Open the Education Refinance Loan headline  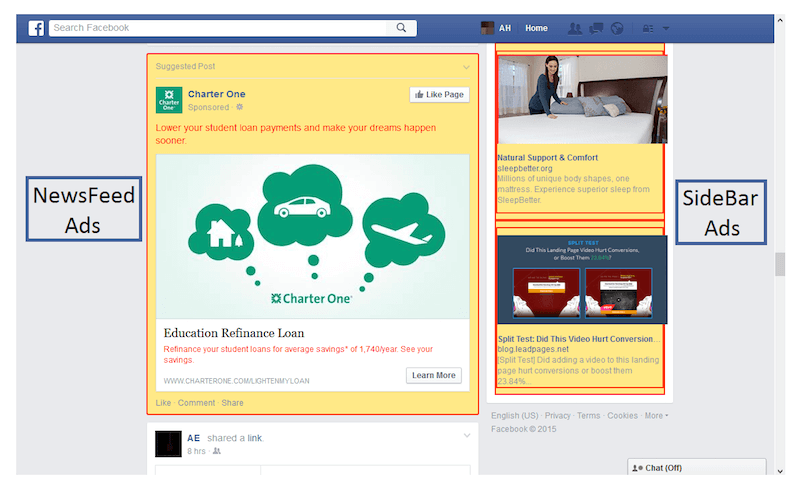[x=234, y=333]
